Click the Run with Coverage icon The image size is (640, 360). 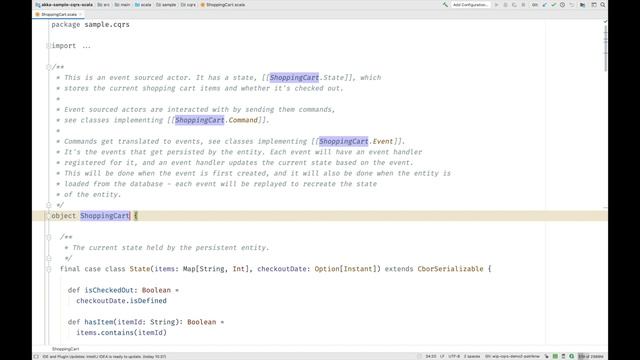[514, 5]
